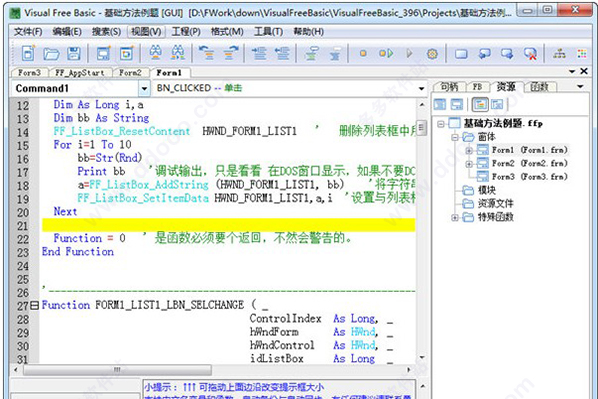Click the form window icon with orange square
The height and width of the screenshot is (399, 598).
(x=126, y=53)
